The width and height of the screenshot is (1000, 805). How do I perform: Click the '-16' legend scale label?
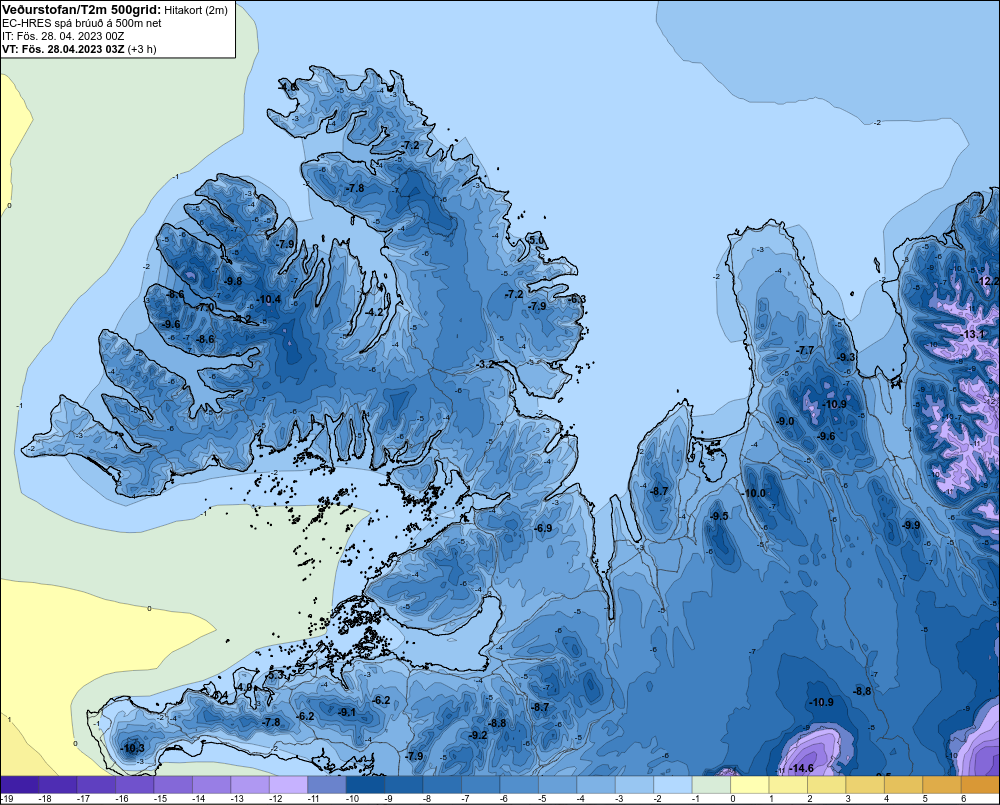(122, 799)
